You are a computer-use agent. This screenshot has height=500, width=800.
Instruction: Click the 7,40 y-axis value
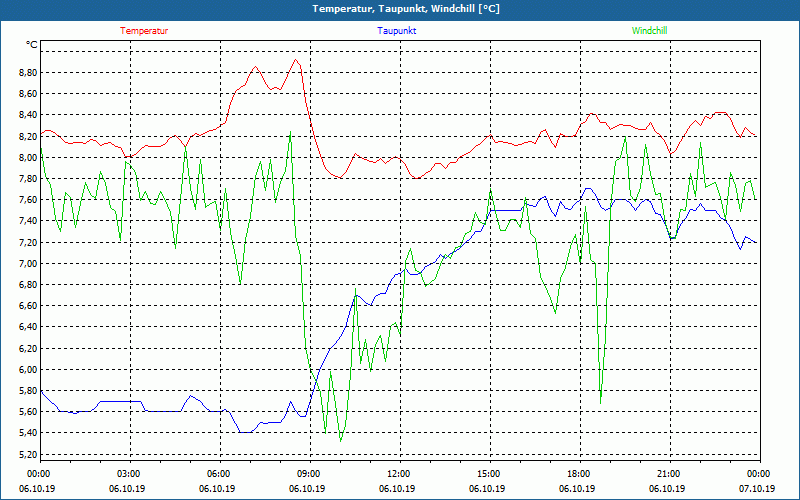point(28,221)
